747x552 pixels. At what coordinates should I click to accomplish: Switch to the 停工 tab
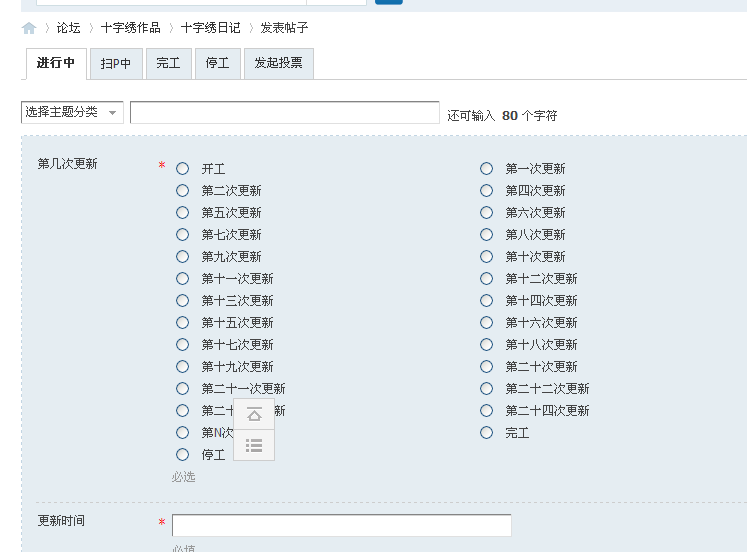click(218, 63)
